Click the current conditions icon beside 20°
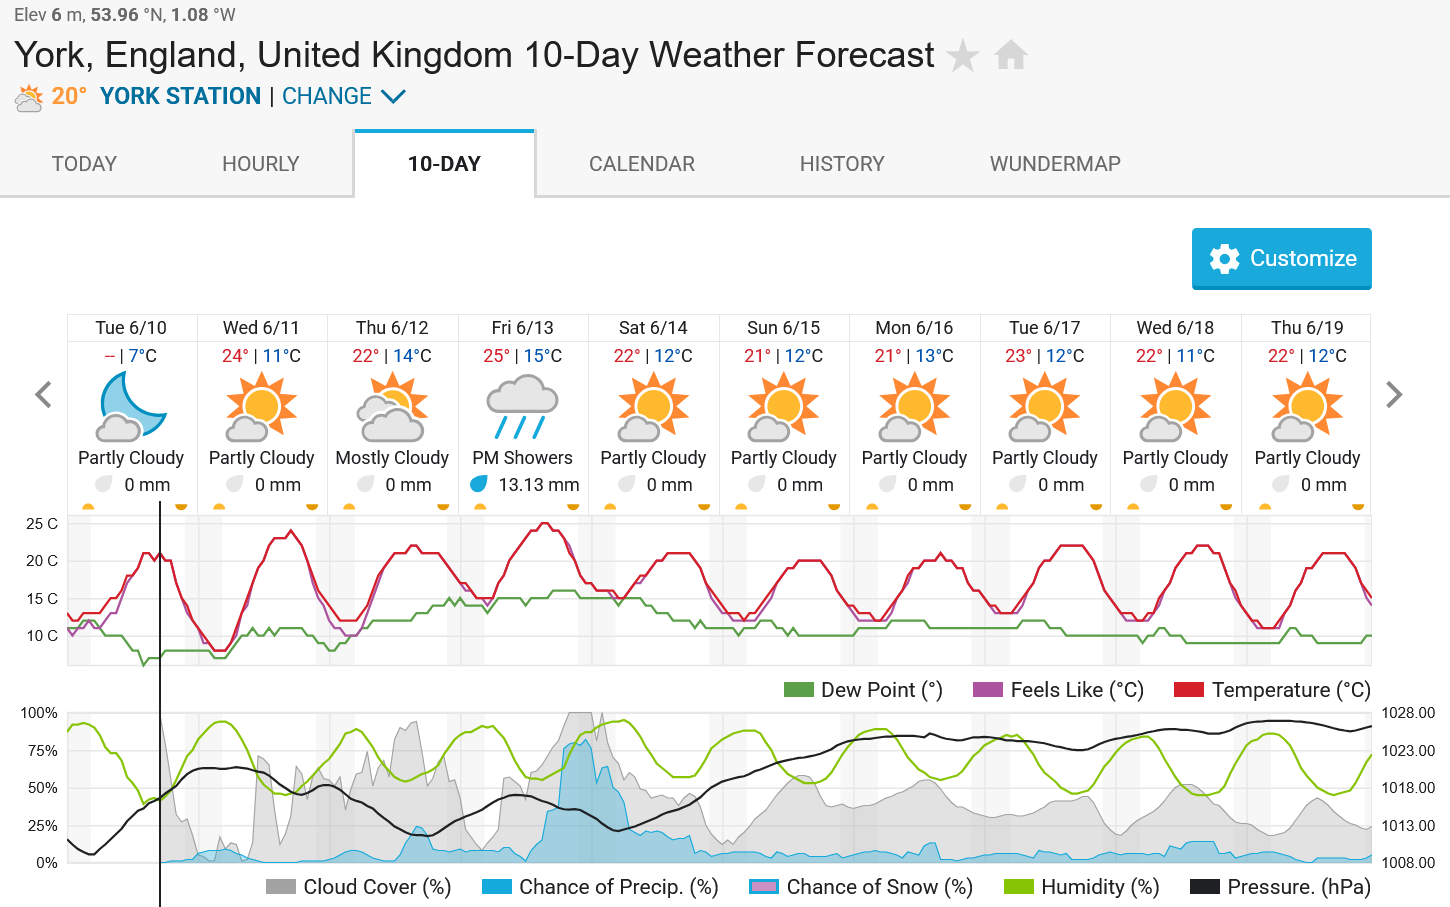Image resolution: width=1450 pixels, height=907 pixels. (29, 98)
